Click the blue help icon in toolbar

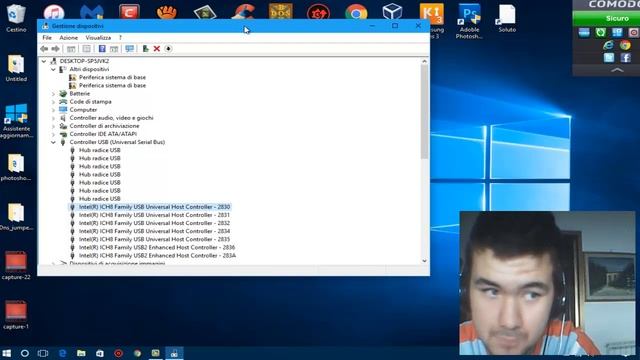(102, 49)
